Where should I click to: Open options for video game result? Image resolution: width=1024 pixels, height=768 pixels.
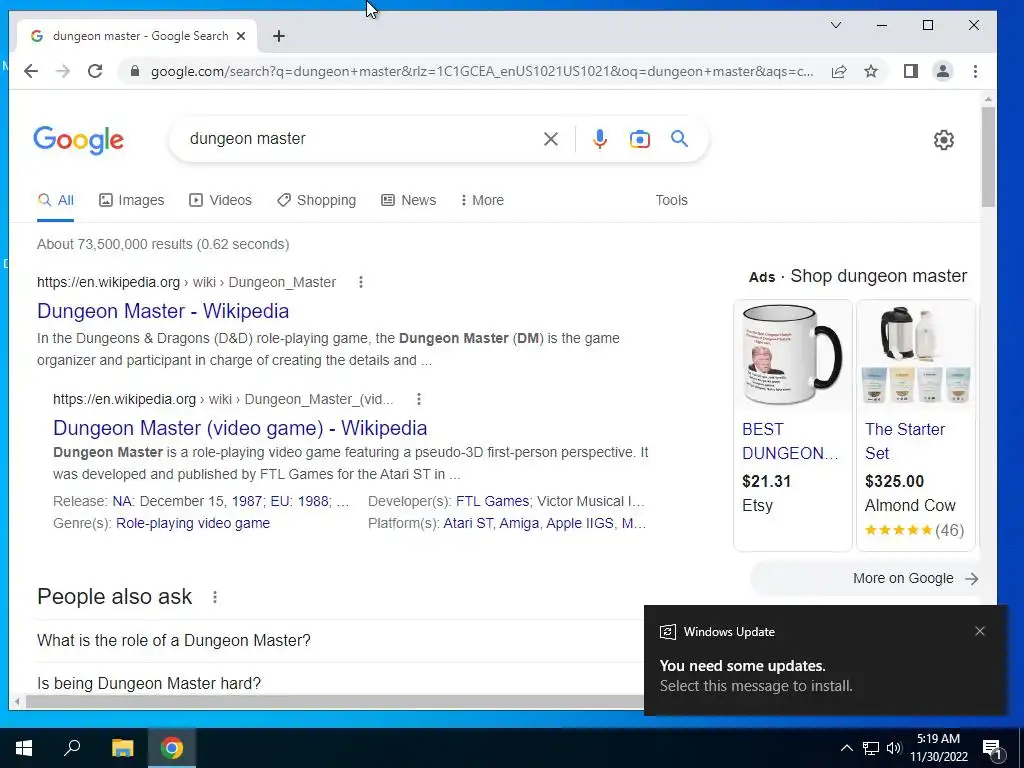tap(419, 399)
